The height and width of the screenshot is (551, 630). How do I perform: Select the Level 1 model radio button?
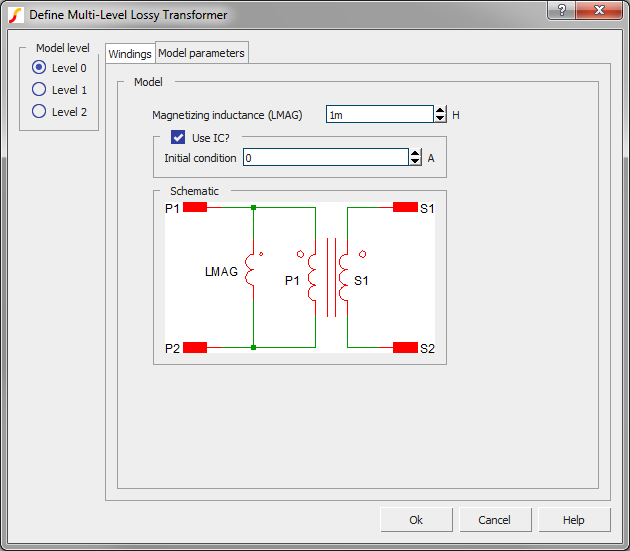(x=40, y=89)
